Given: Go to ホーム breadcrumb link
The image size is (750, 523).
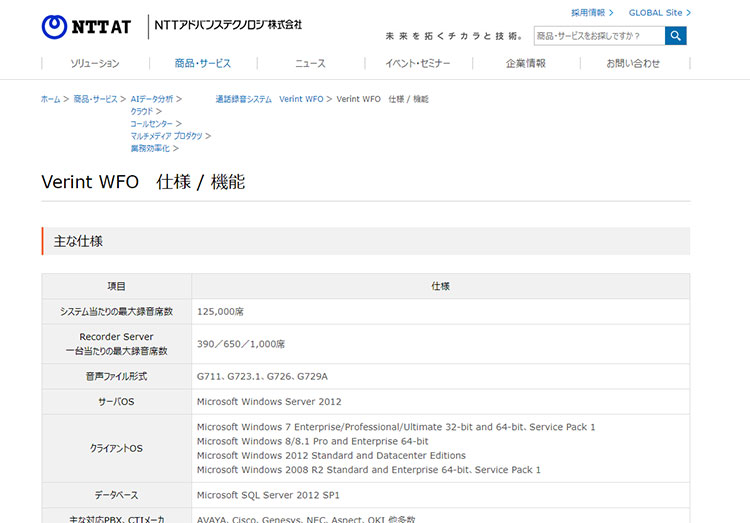Looking at the screenshot, I should (x=50, y=99).
